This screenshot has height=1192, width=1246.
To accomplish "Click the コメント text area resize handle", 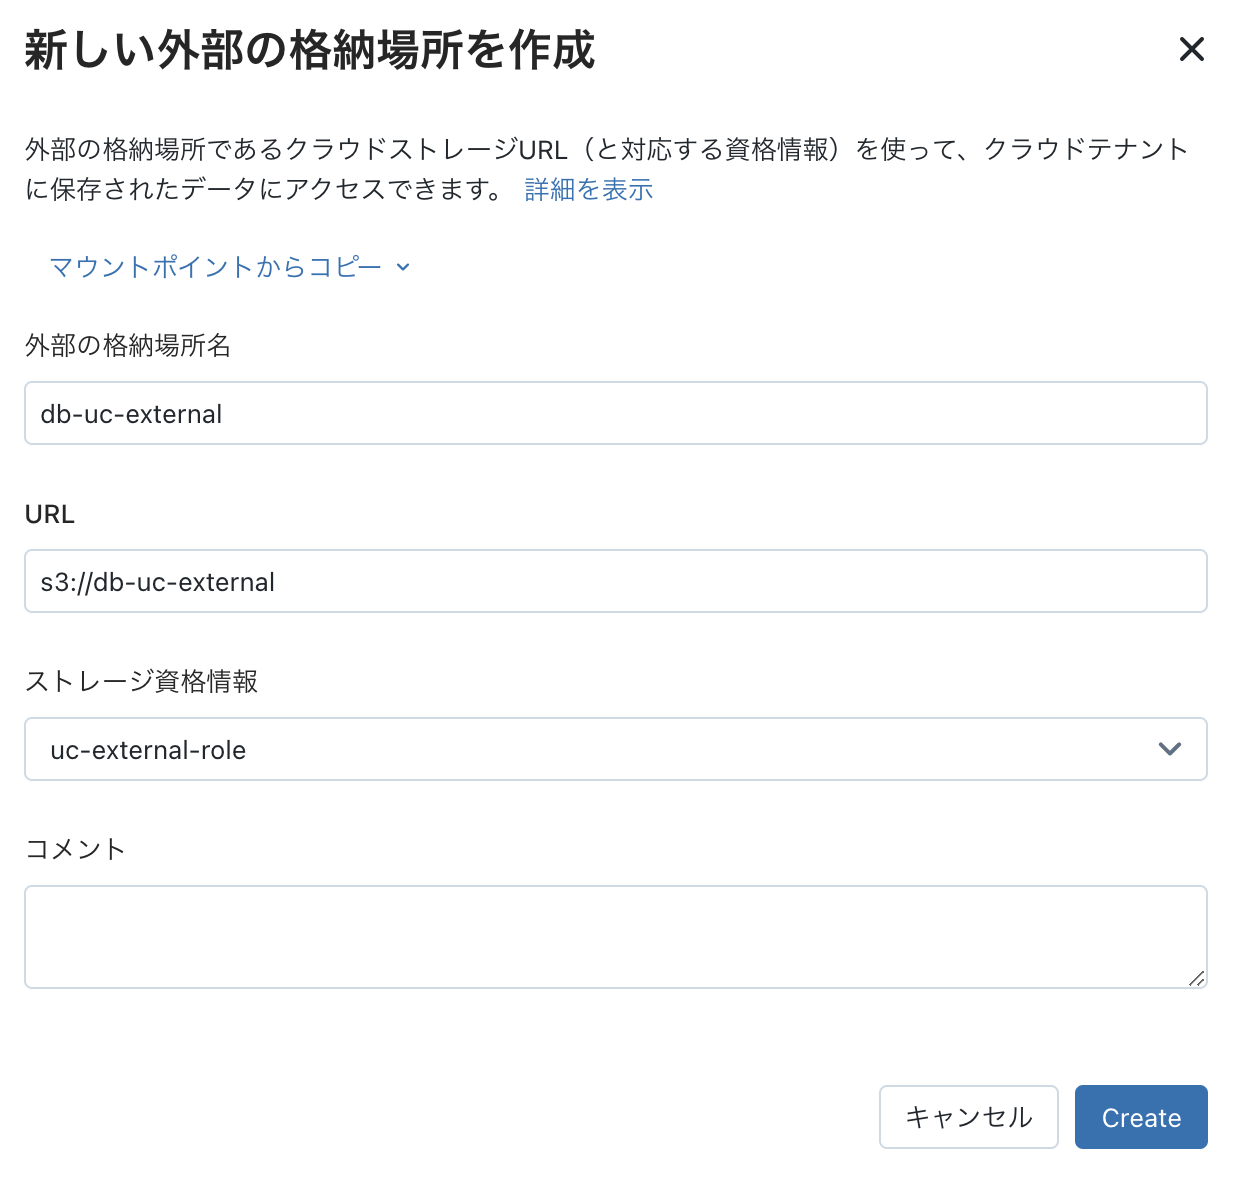I will point(1196,978).
